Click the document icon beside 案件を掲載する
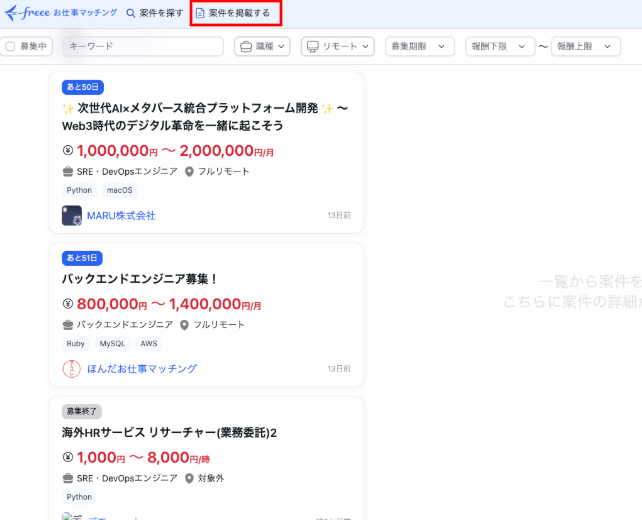The image size is (642, 520). [200, 14]
